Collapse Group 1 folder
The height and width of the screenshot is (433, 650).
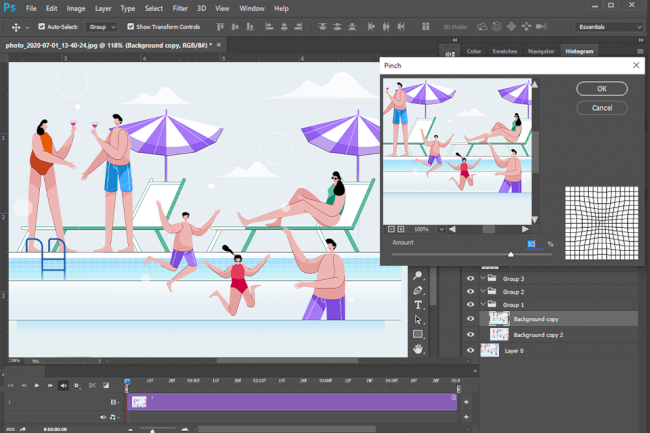tap(483, 304)
